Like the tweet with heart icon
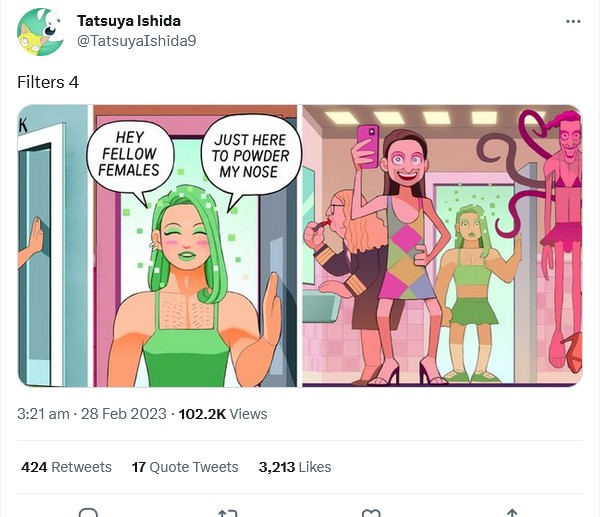 click(x=371, y=512)
